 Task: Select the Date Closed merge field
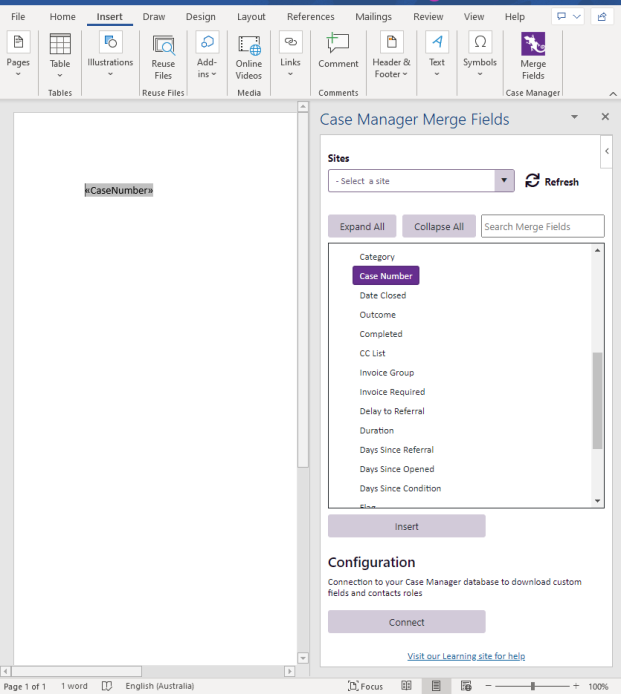click(x=382, y=295)
